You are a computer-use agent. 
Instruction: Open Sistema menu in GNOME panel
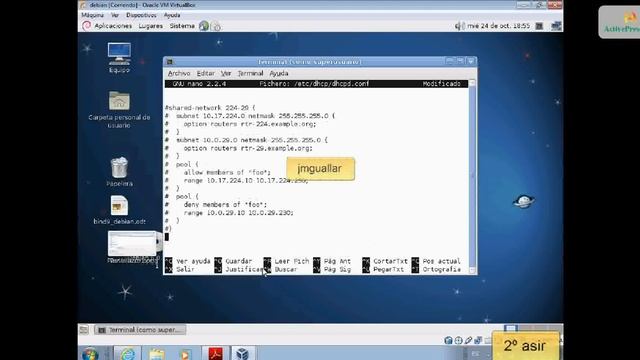[182, 26]
